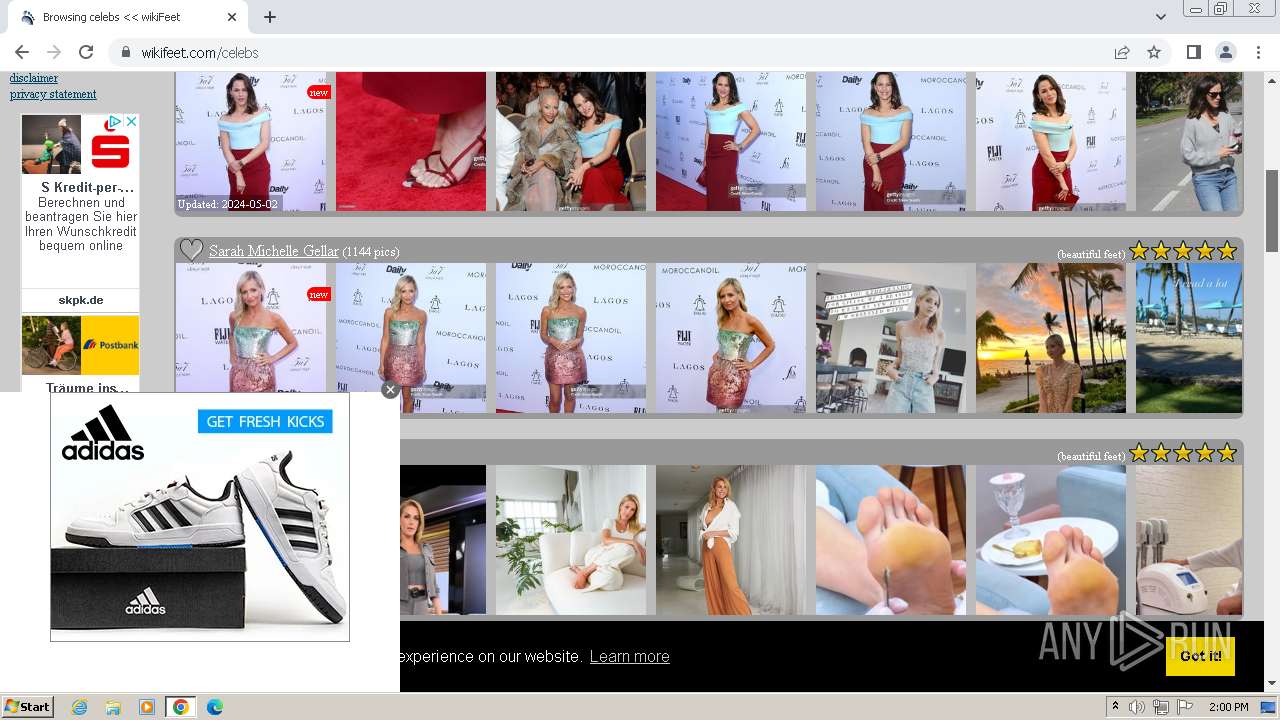Click Sarah Michelle Gellar's five-star rating
This screenshot has width=1280, height=720.
coord(1184,251)
